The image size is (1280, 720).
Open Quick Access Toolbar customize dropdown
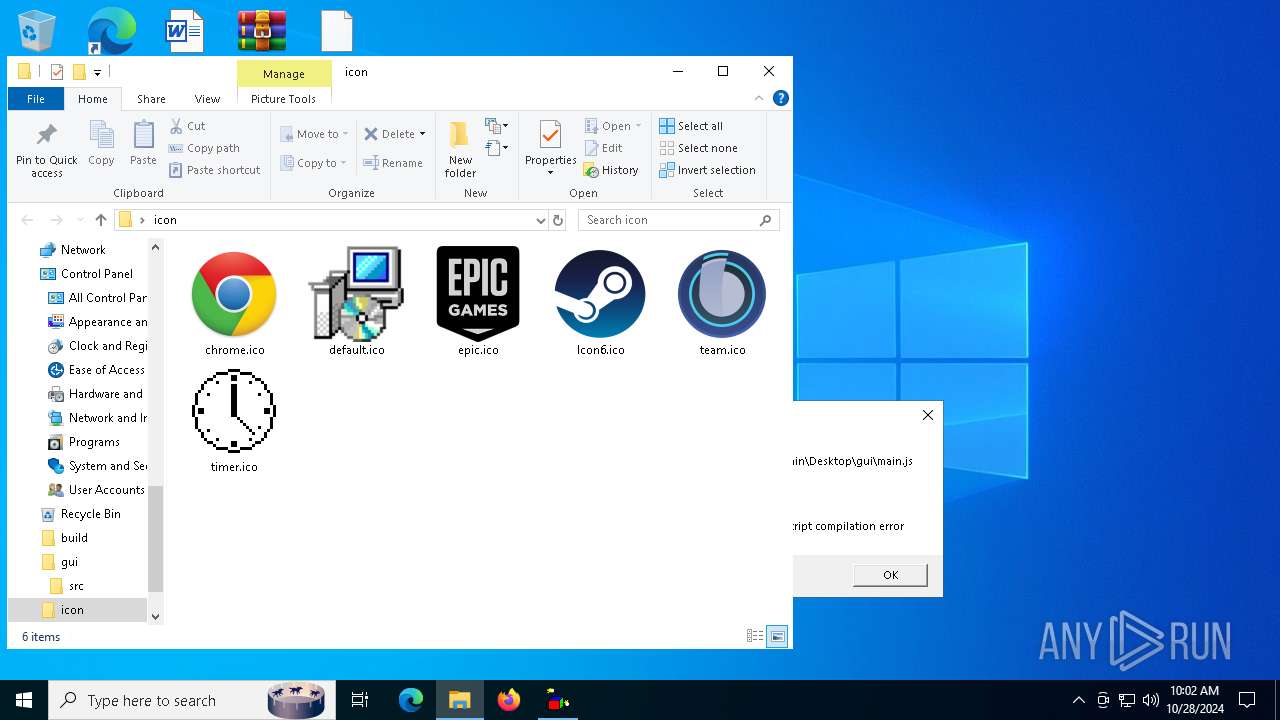pyautogui.click(x=98, y=72)
